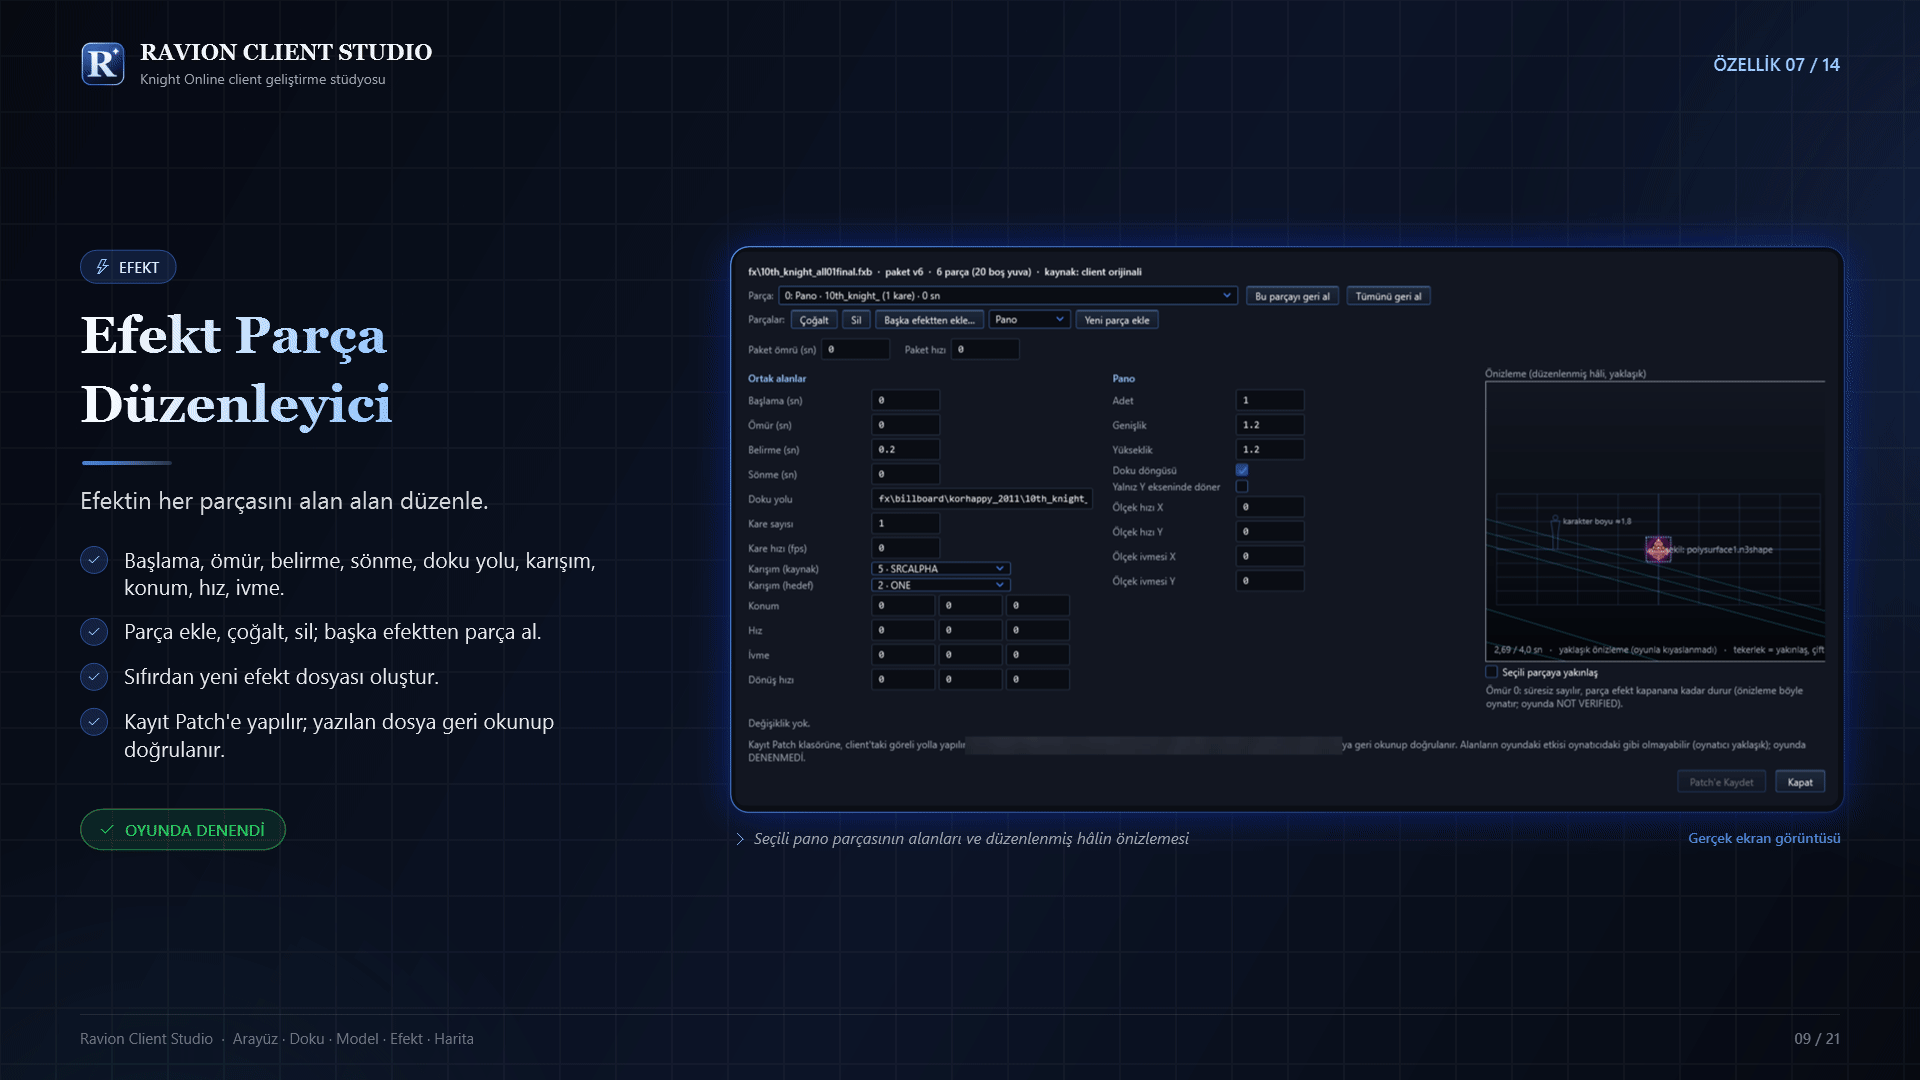Image resolution: width=1920 pixels, height=1080 pixels.
Task: Click the check icon beside "Sıfırdan yeni efekt dosyası oluştur"
Action: tap(94, 677)
